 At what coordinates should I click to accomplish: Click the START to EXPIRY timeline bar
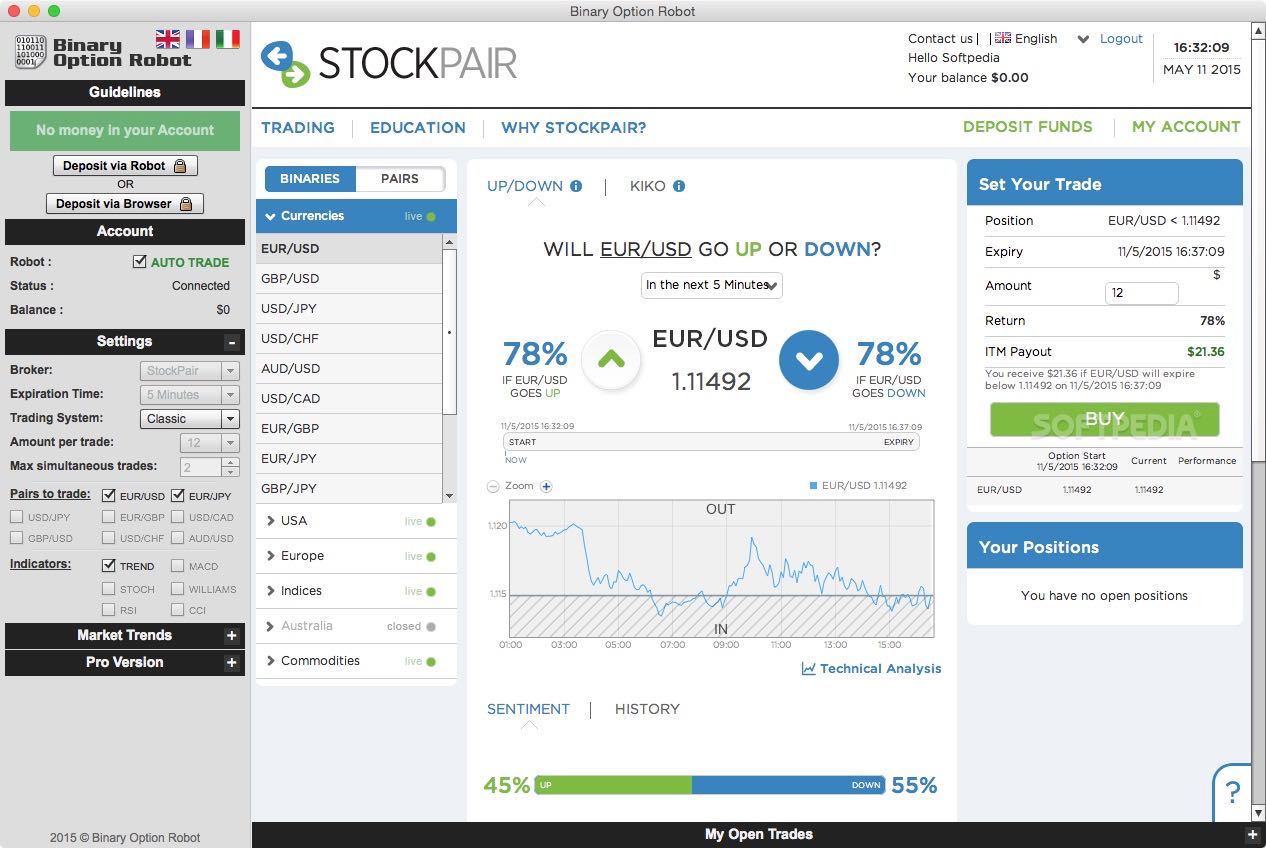tap(711, 441)
